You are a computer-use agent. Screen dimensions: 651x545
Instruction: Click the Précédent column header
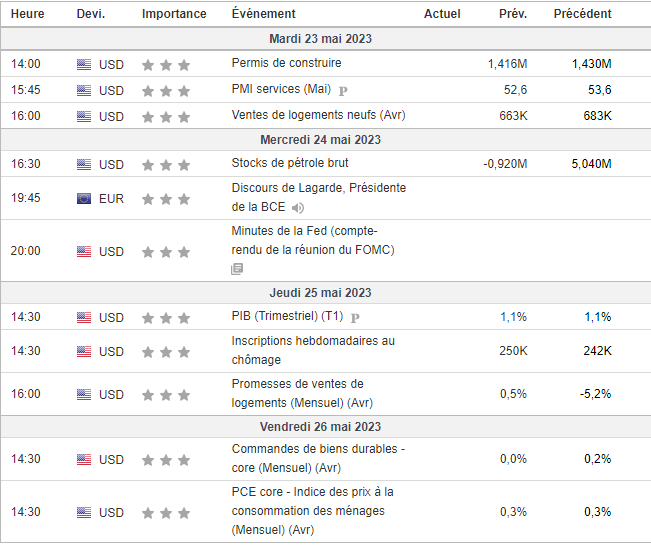point(582,14)
